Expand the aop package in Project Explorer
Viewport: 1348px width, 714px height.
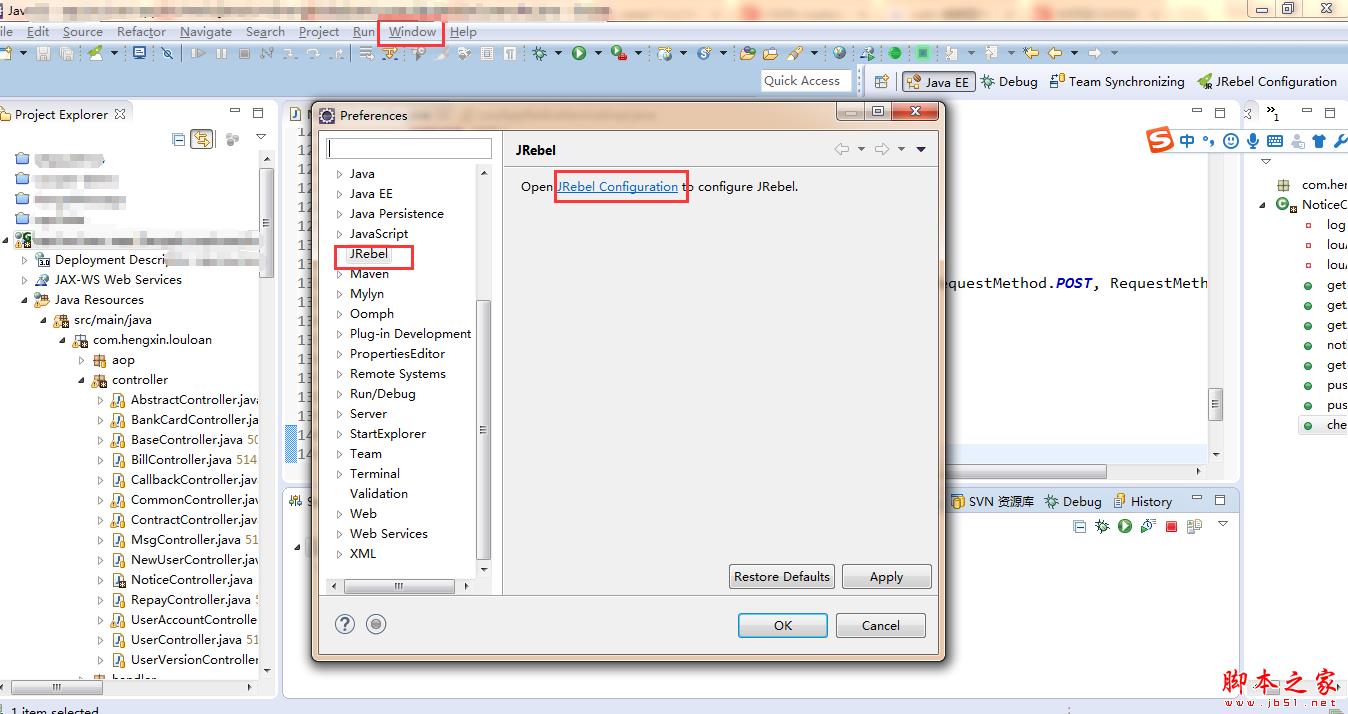click(x=82, y=360)
